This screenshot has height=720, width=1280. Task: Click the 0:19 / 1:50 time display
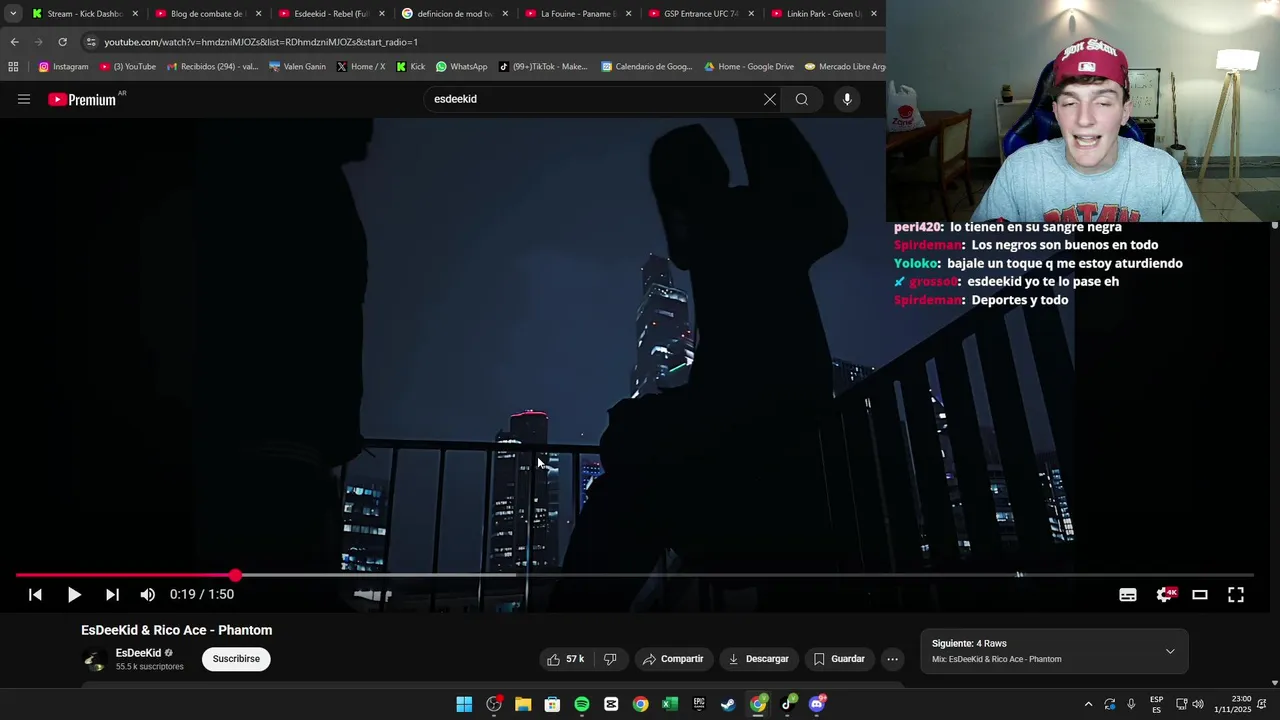pos(202,594)
